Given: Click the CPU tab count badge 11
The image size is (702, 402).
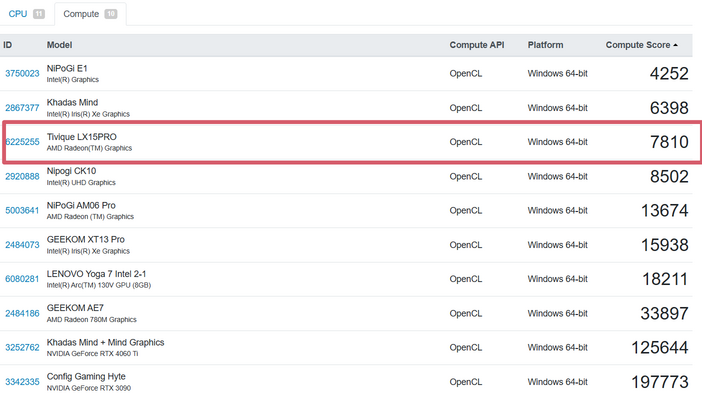Looking at the screenshot, I should click(x=39, y=14).
